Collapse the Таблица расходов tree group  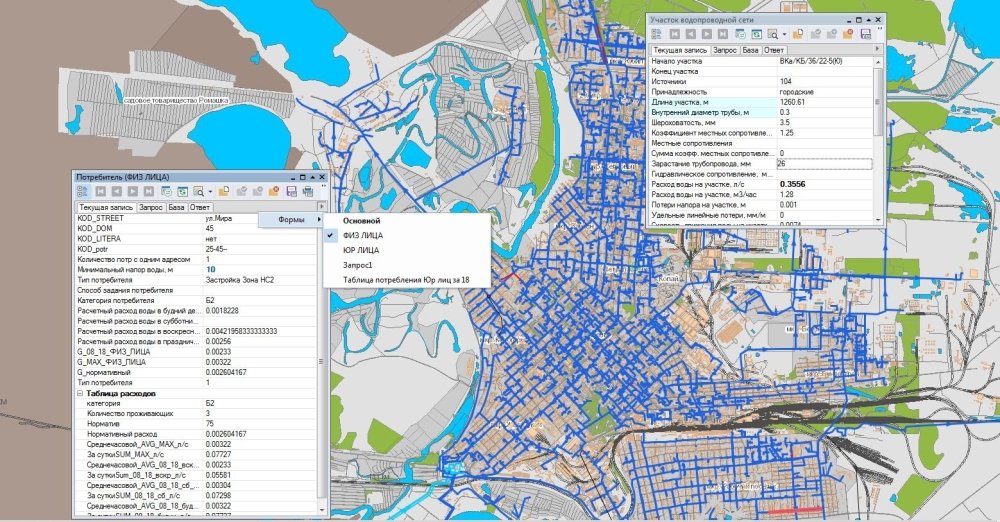pyautogui.click(x=80, y=394)
